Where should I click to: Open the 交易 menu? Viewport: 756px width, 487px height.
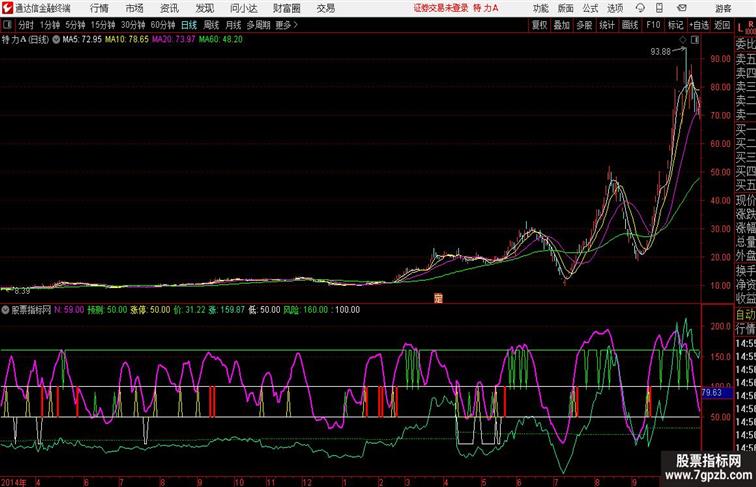tap(326, 8)
